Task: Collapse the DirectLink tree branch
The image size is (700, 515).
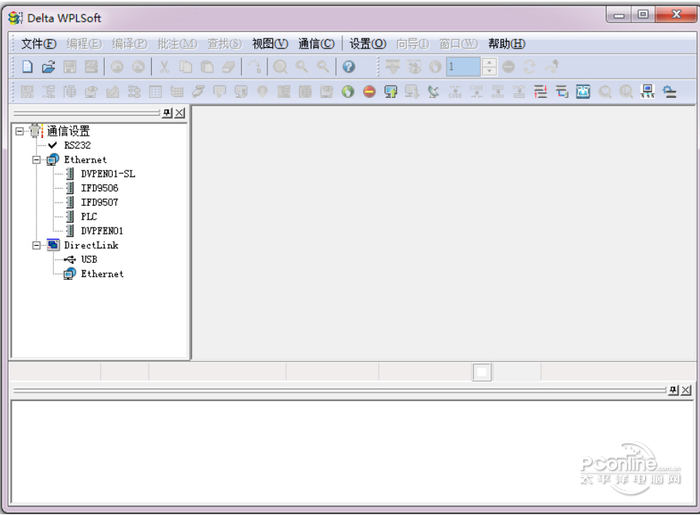Action: [36, 245]
